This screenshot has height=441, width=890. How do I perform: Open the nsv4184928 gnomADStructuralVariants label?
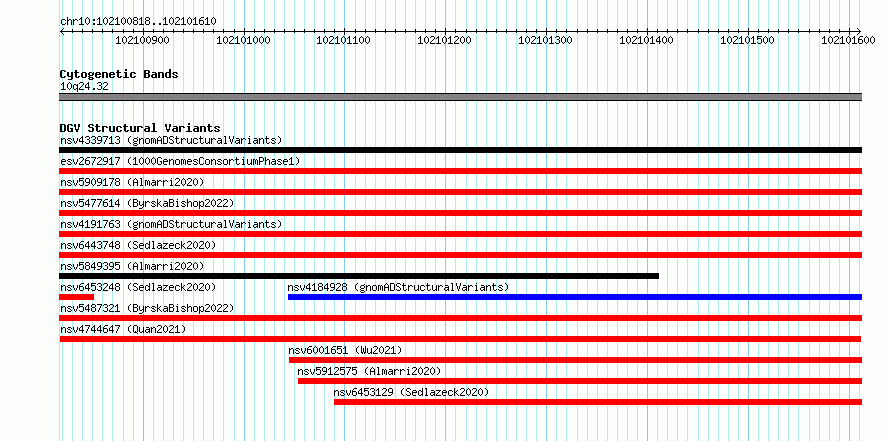(398, 287)
